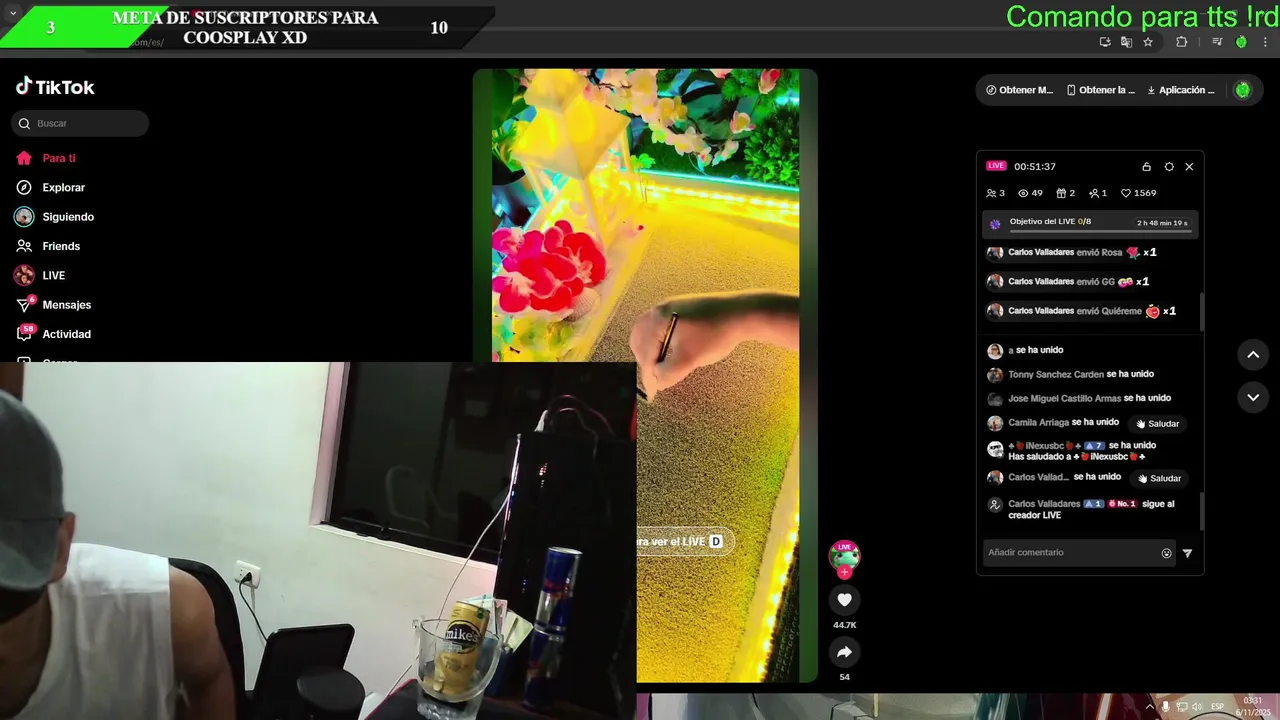Open the emoji picker in comment box
The width and height of the screenshot is (1280, 720).
pos(1166,553)
